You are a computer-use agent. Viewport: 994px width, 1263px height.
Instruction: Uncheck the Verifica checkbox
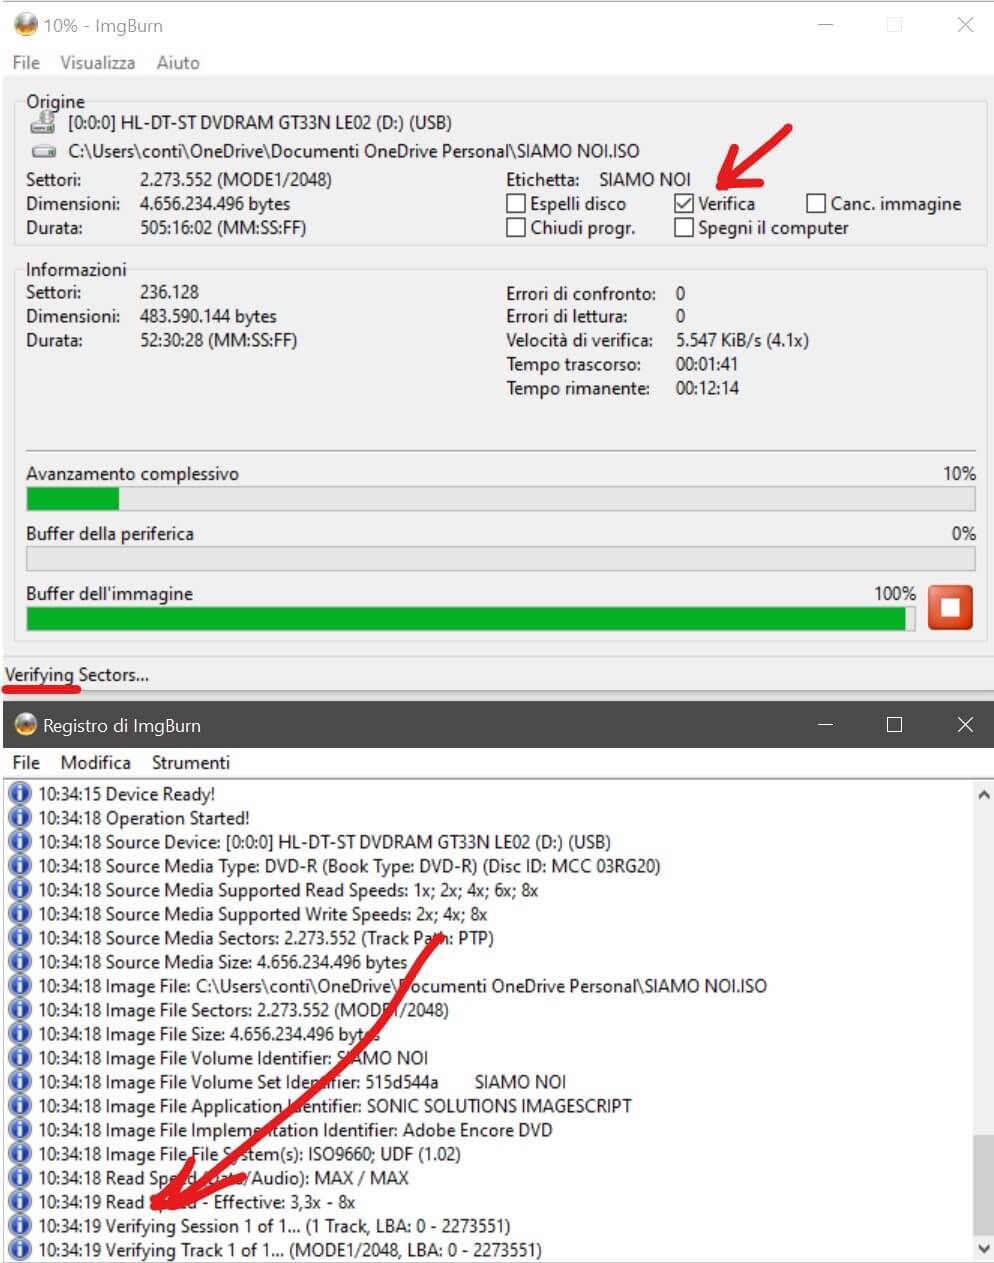coord(684,204)
